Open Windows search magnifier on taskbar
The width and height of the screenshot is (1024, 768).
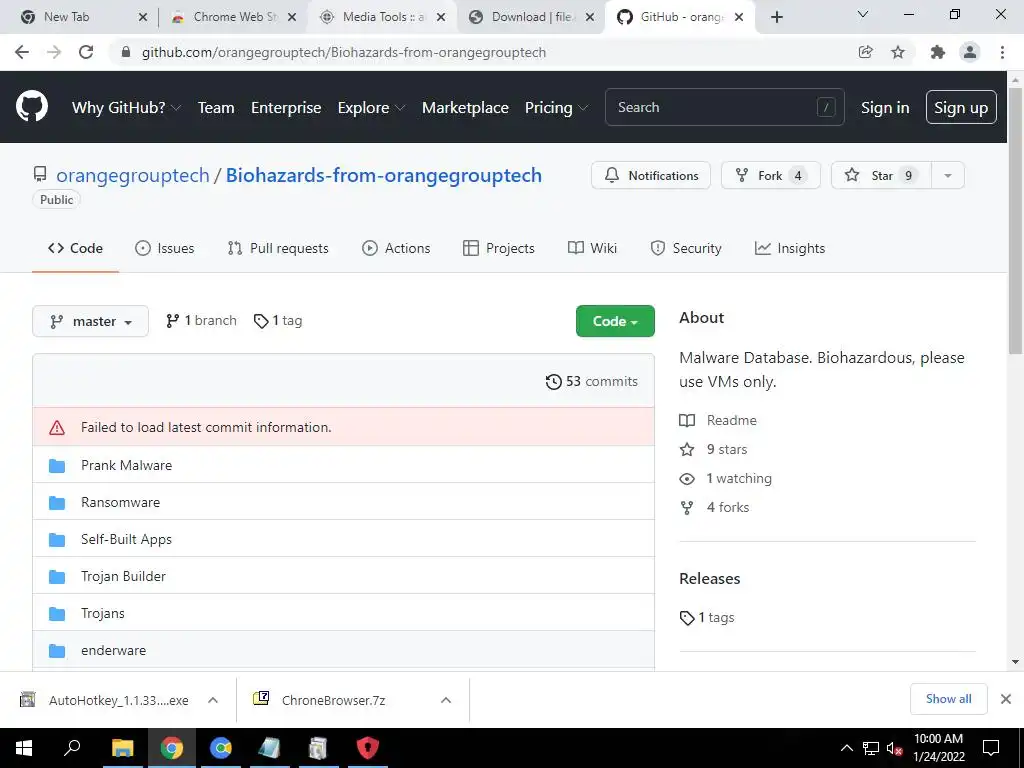[72, 747]
